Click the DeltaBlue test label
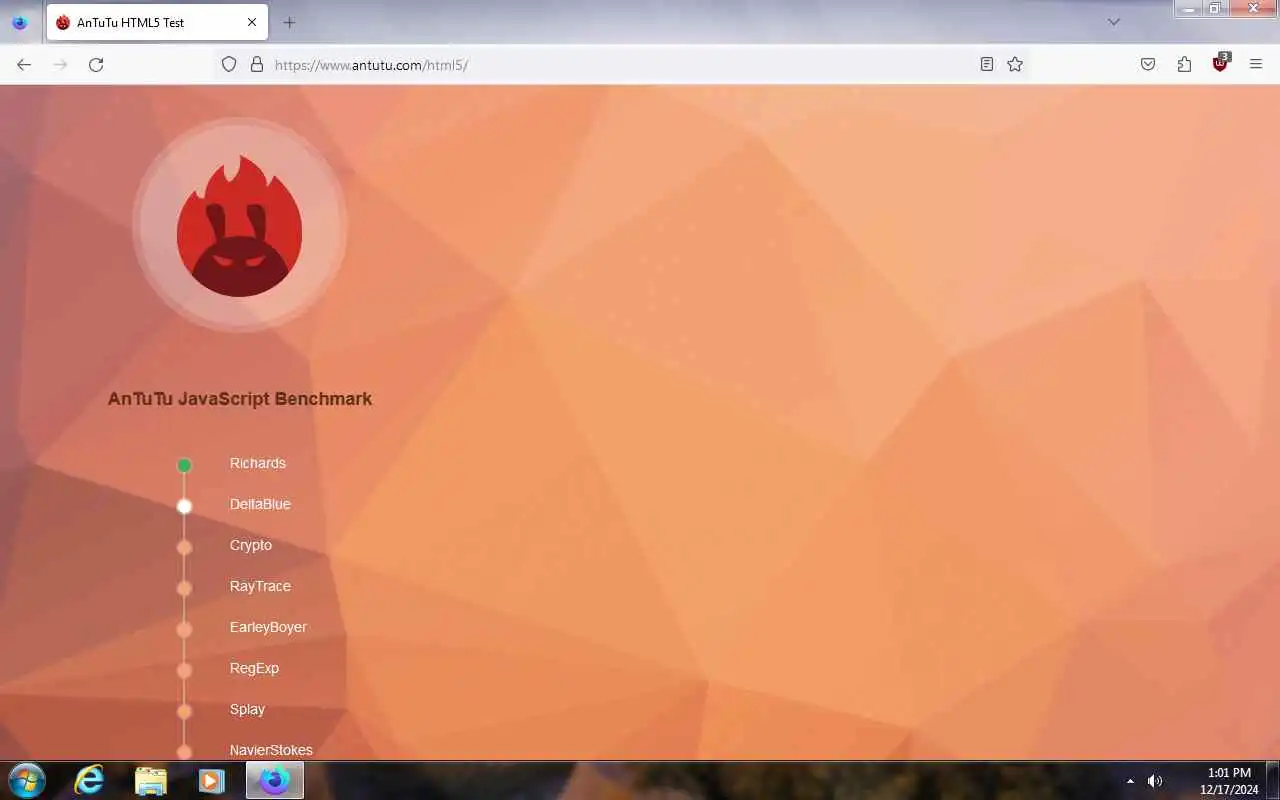The width and height of the screenshot is (1280, 800). pyautogui.click(x=260, y=504)
